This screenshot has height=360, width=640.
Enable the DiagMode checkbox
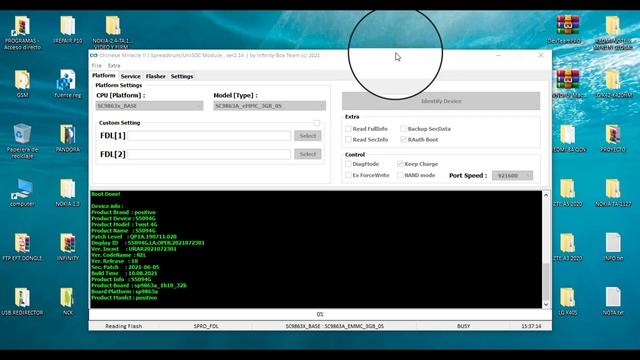click(x=348, y=164)
